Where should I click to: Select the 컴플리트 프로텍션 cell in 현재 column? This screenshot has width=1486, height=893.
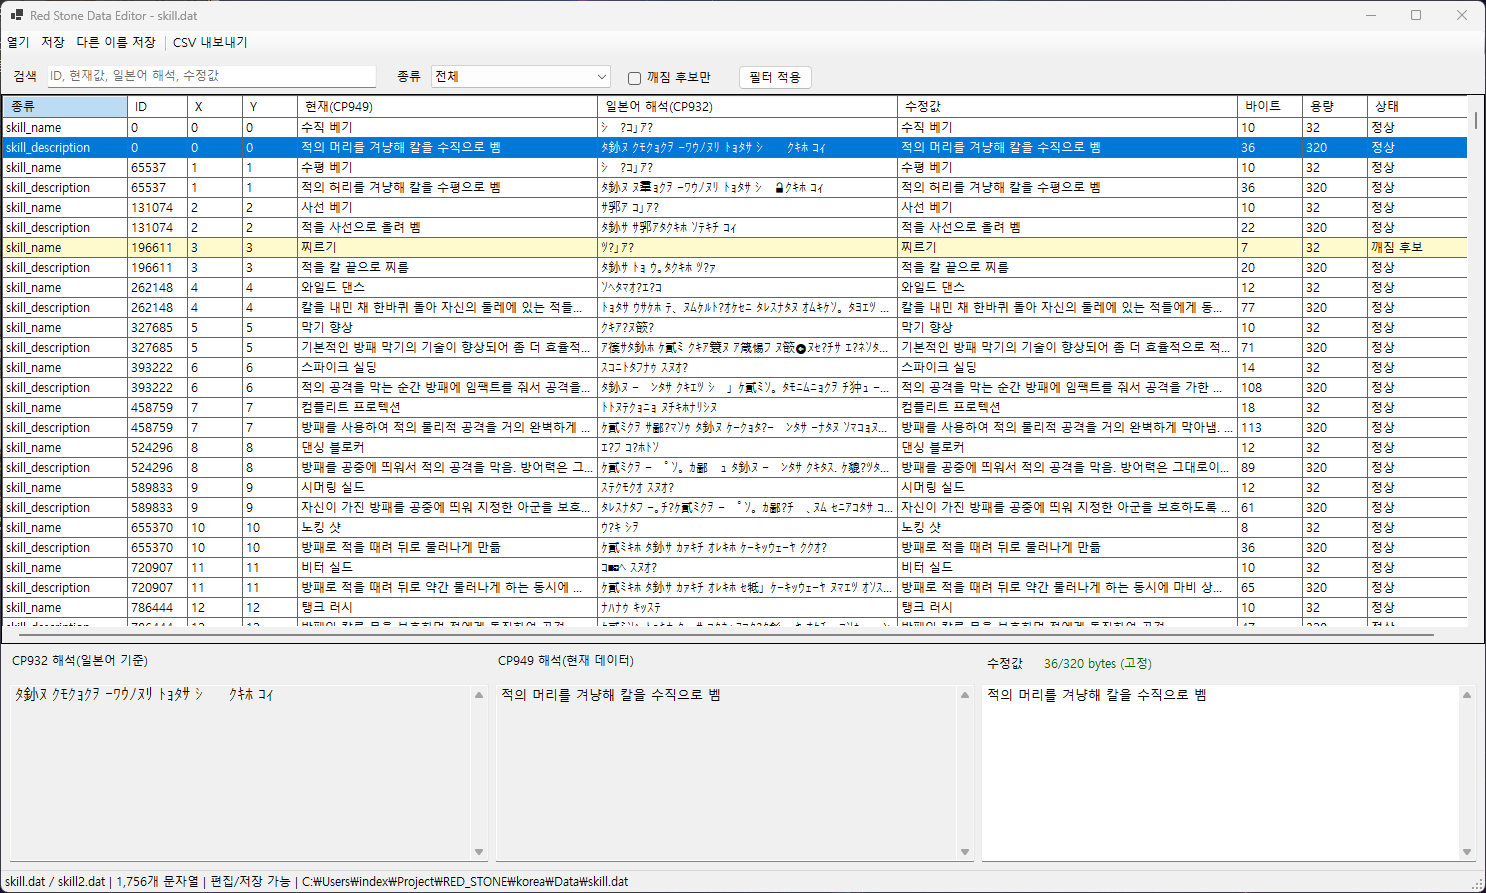tap(448, 407)
